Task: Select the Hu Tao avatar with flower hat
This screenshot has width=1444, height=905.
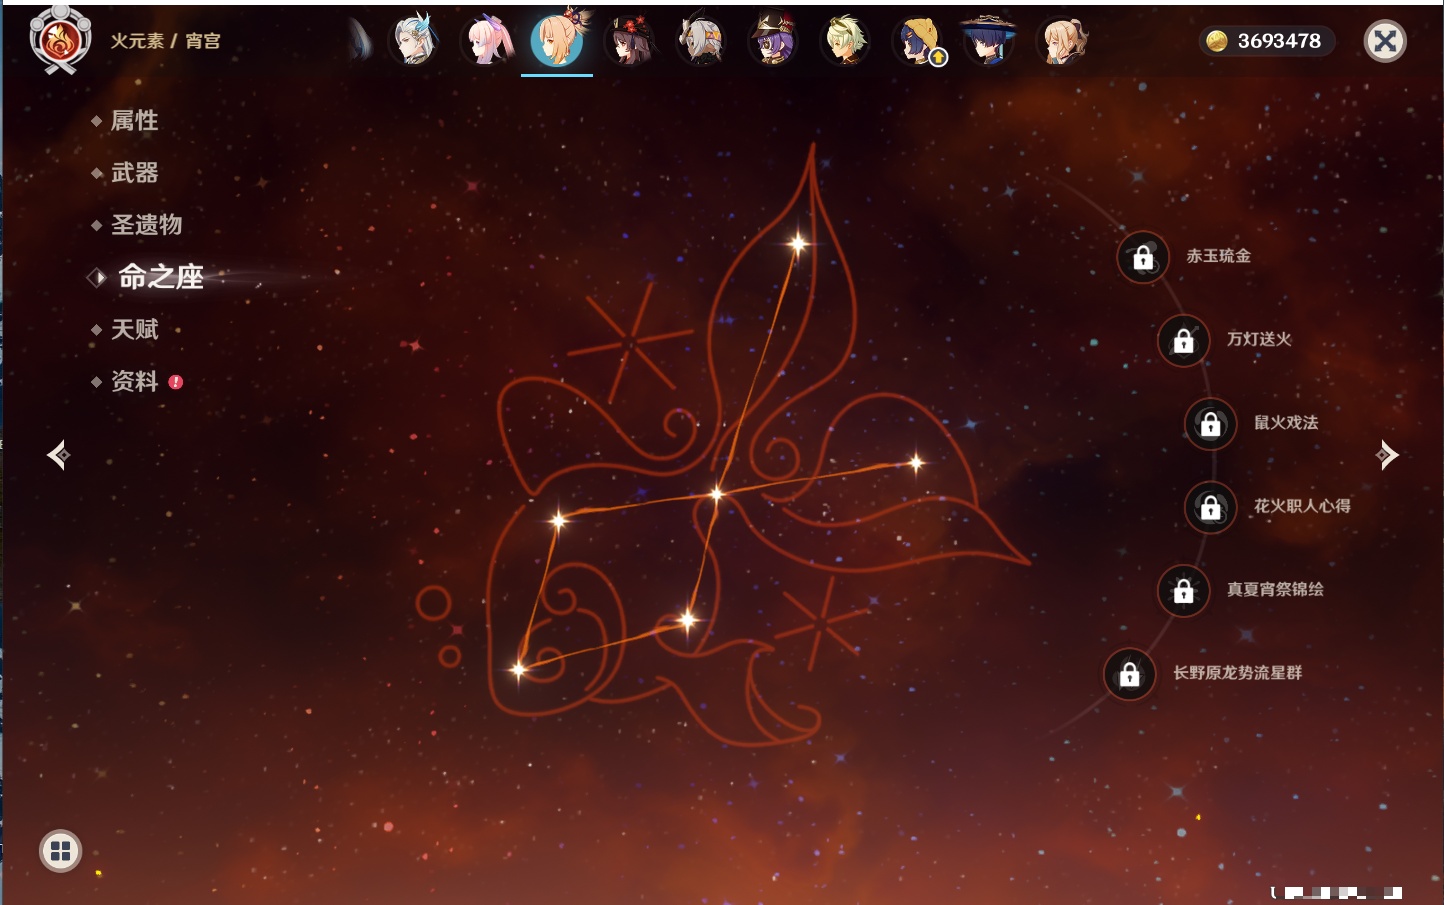Action: tap(630, 41)
